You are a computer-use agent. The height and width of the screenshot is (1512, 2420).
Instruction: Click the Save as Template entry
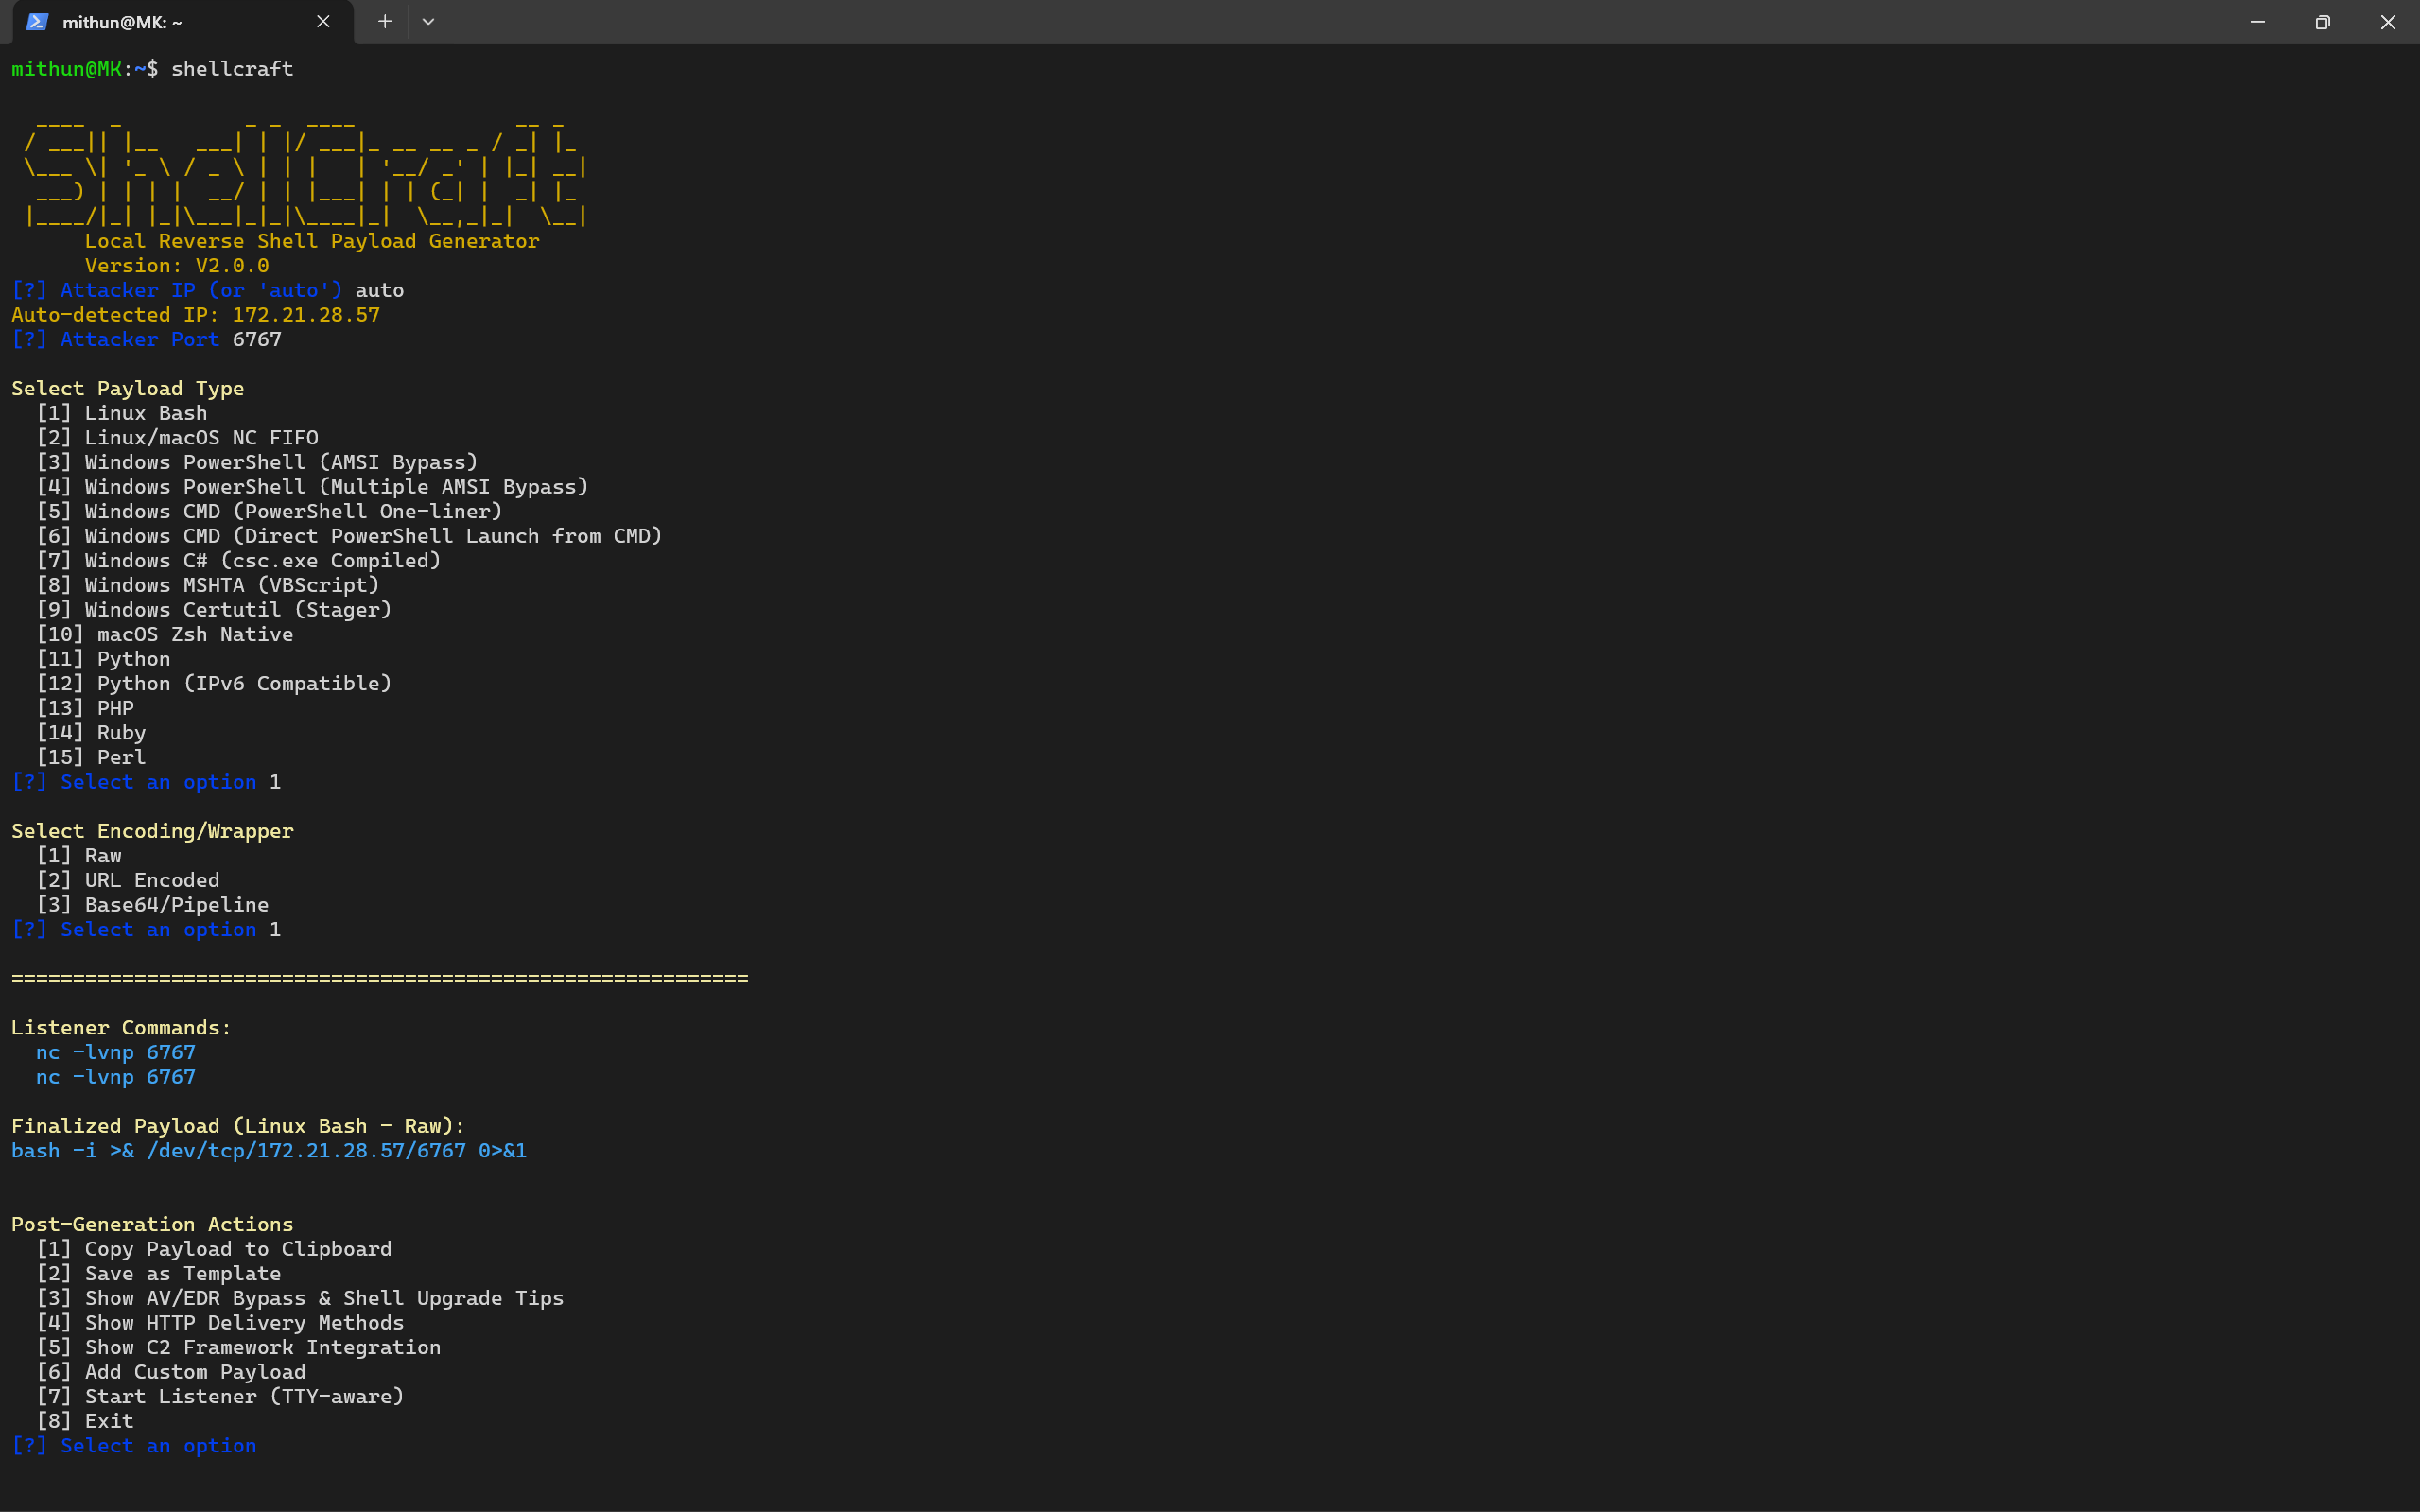[159, 1274]
